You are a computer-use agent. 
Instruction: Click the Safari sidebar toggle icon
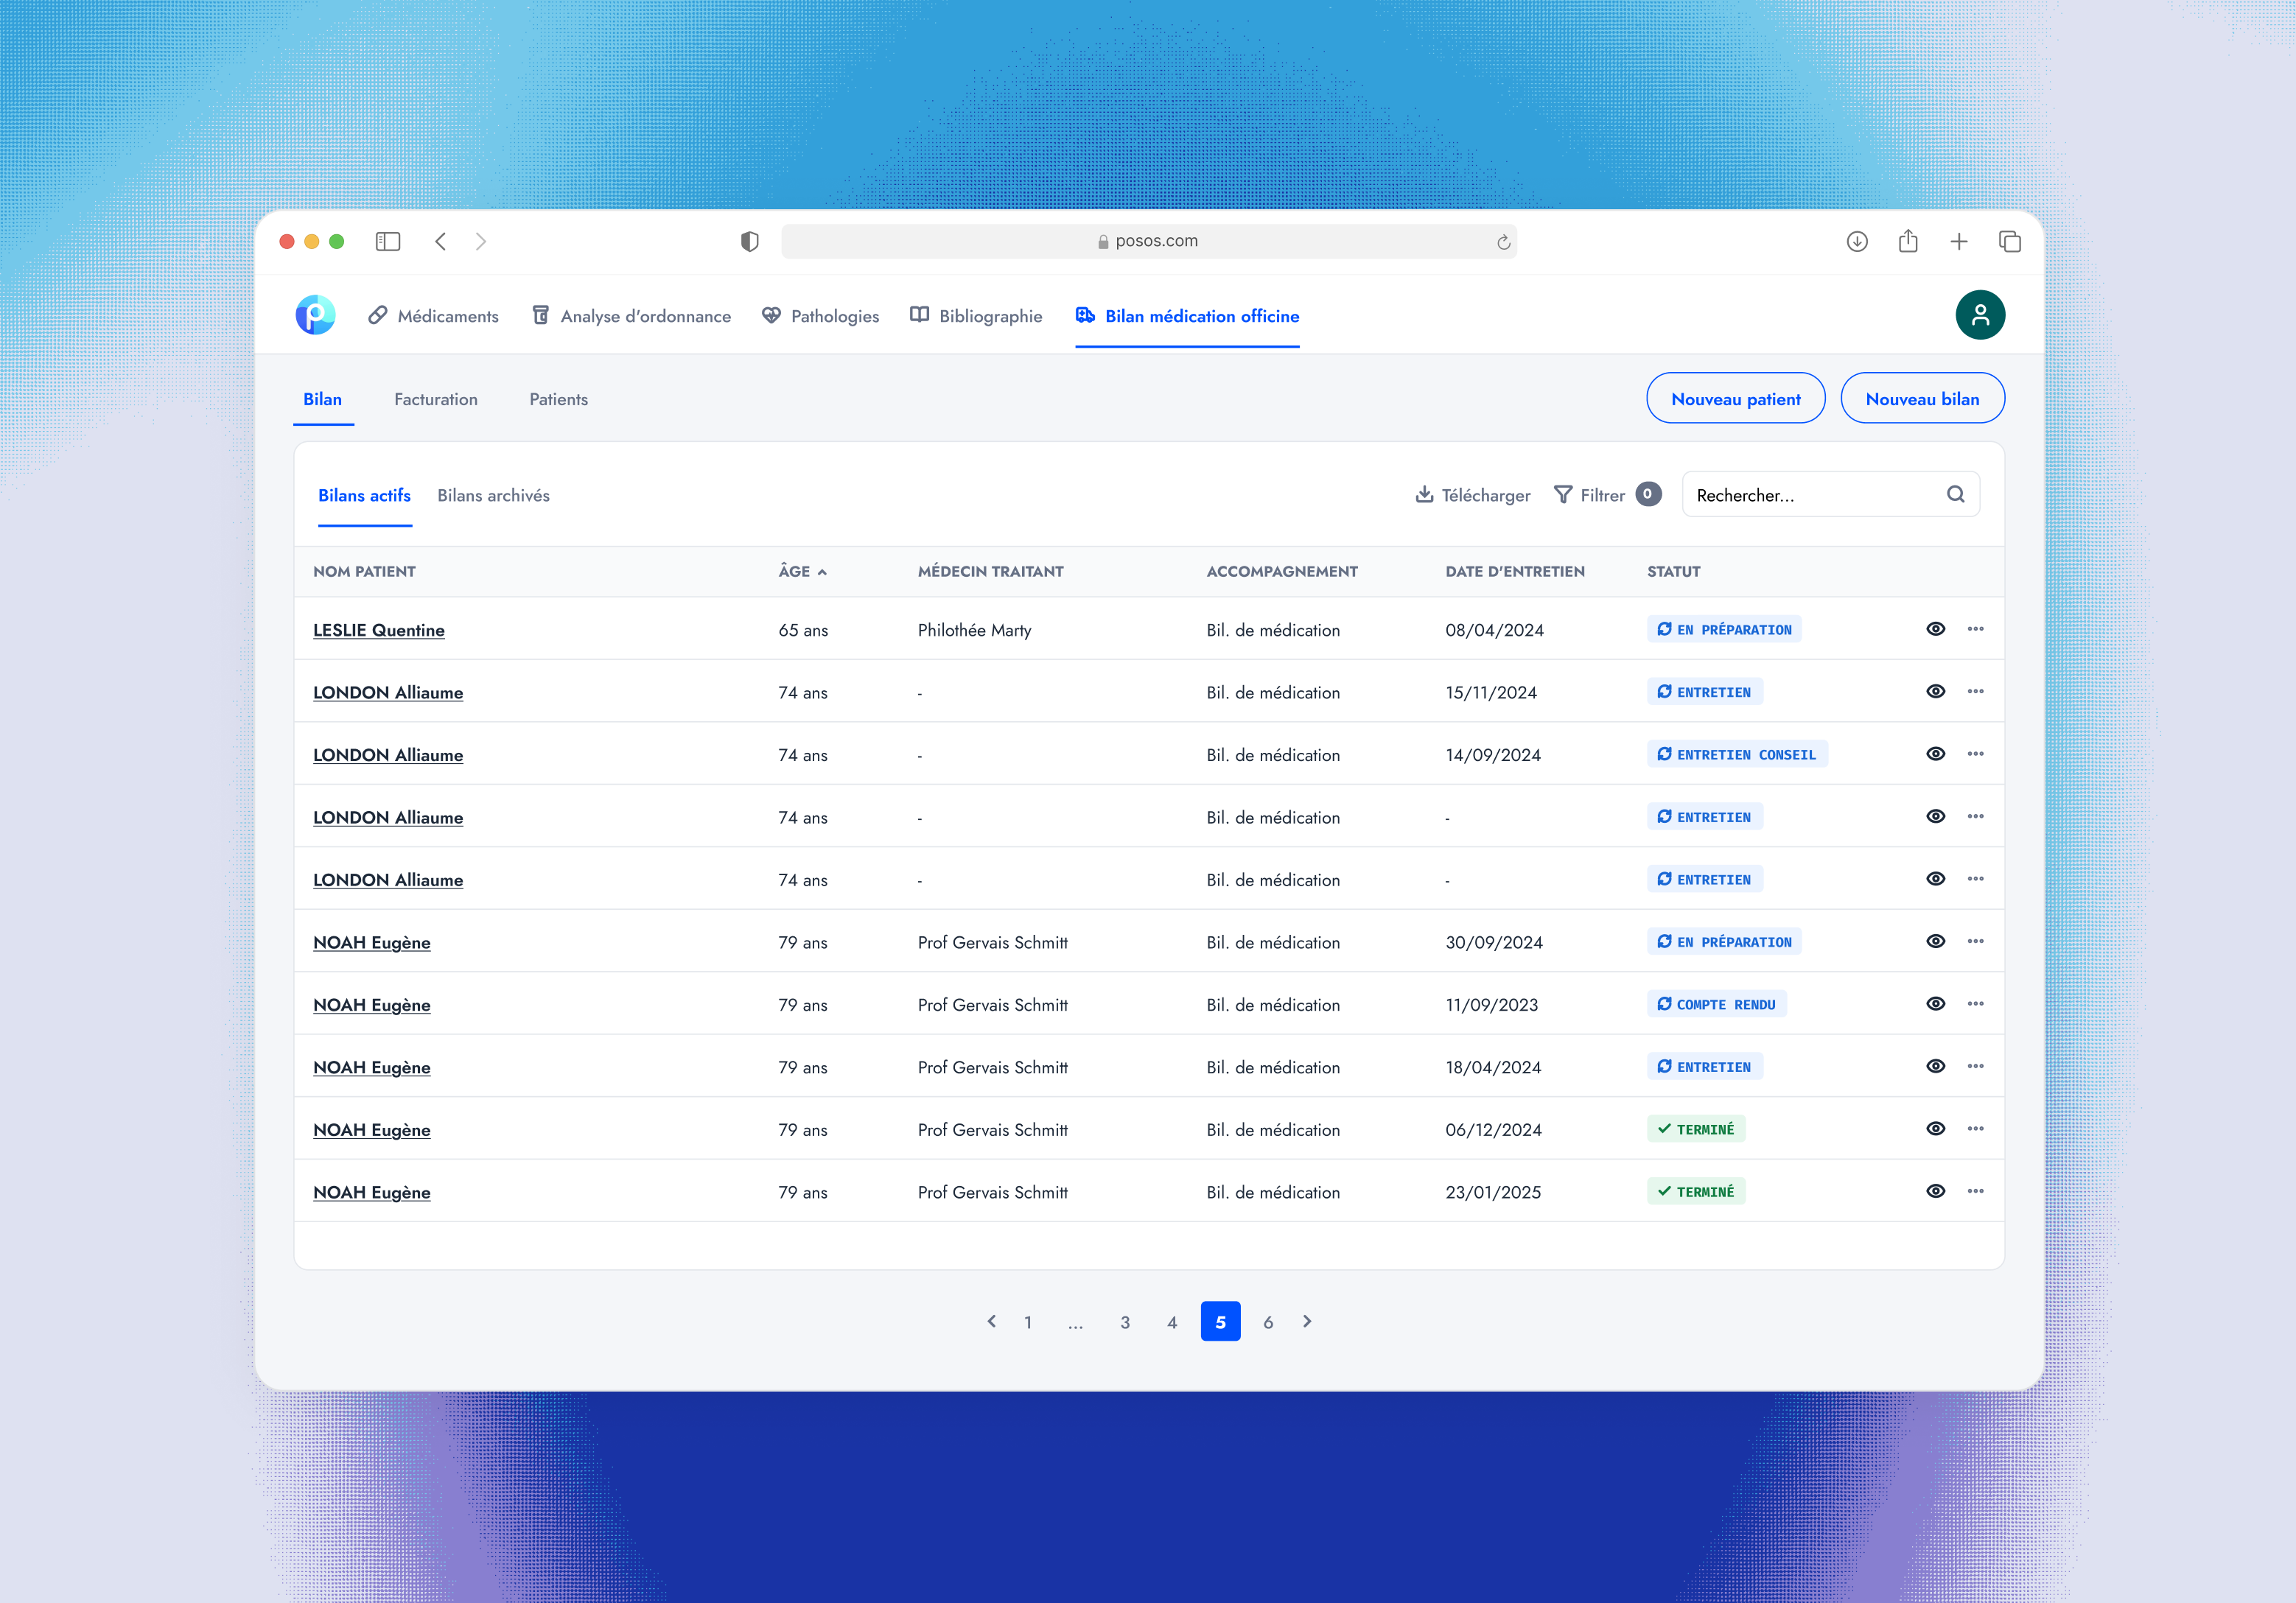click(388, 241)
